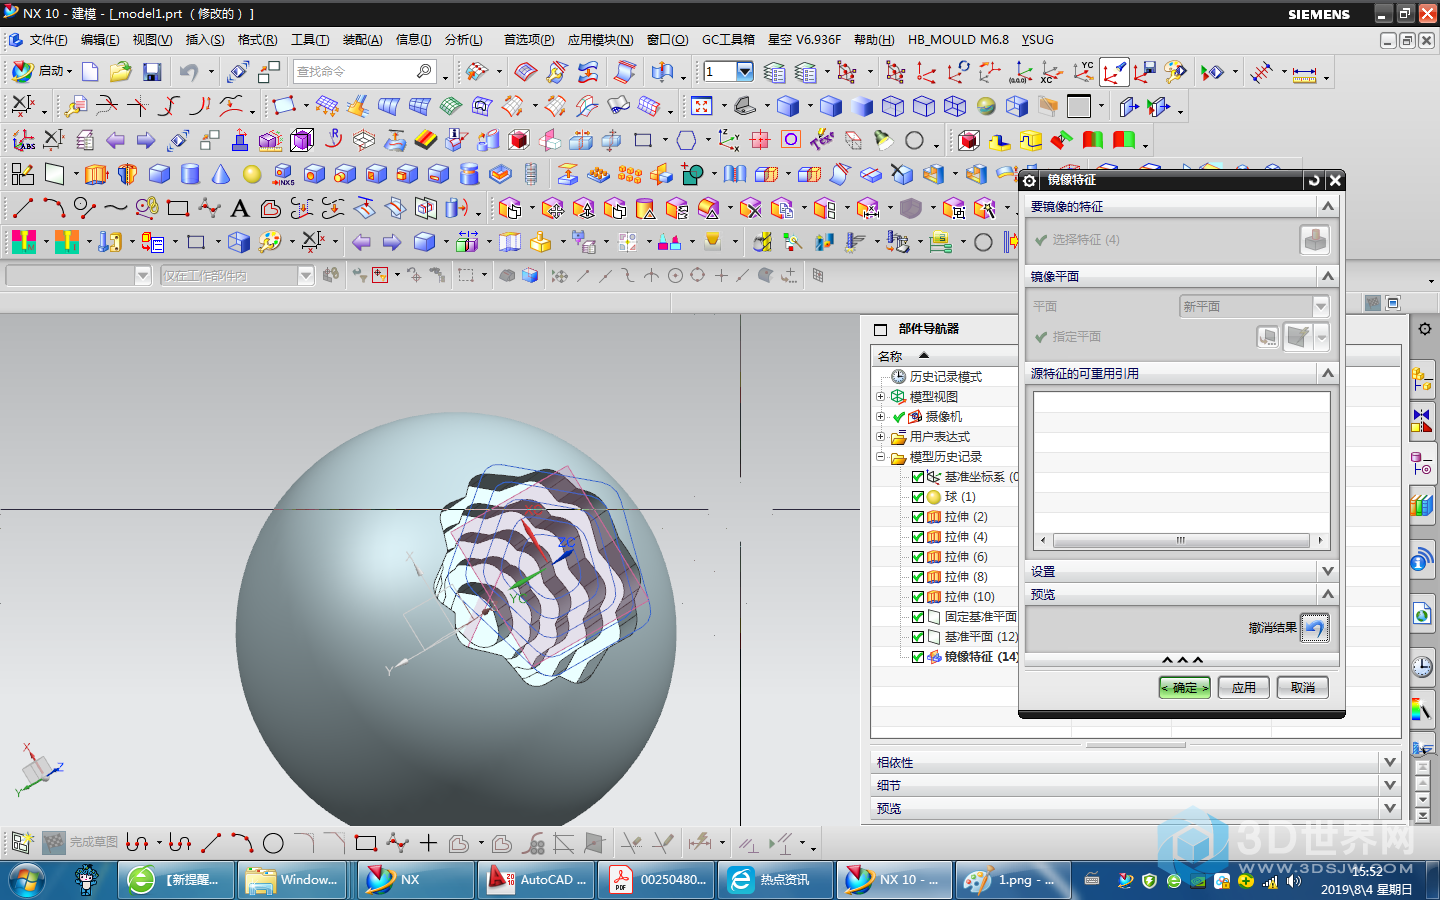
Task: Toggle the 镜像特征 (14) checkbox
Action: click(x=918, y=657)
